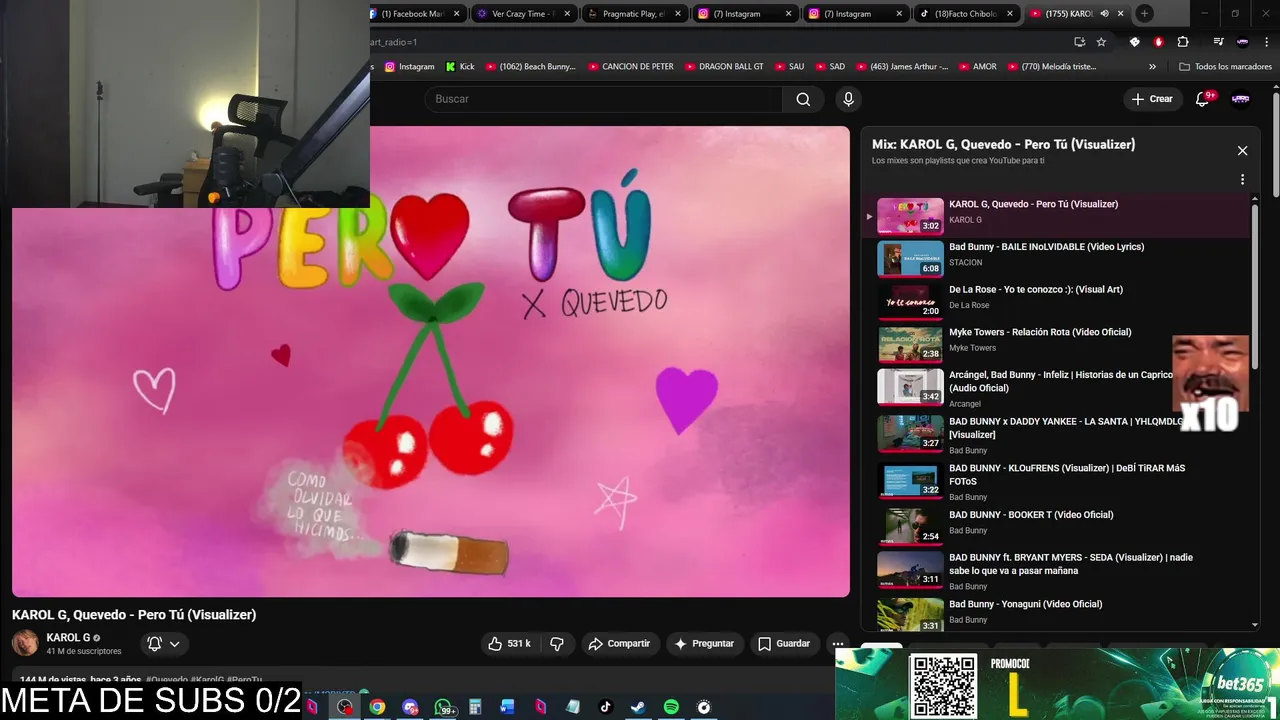Select BAD BUNNY BOOKER T playlist item
The height and width of the screenshot is (720, 1280).
[1056, 527]
